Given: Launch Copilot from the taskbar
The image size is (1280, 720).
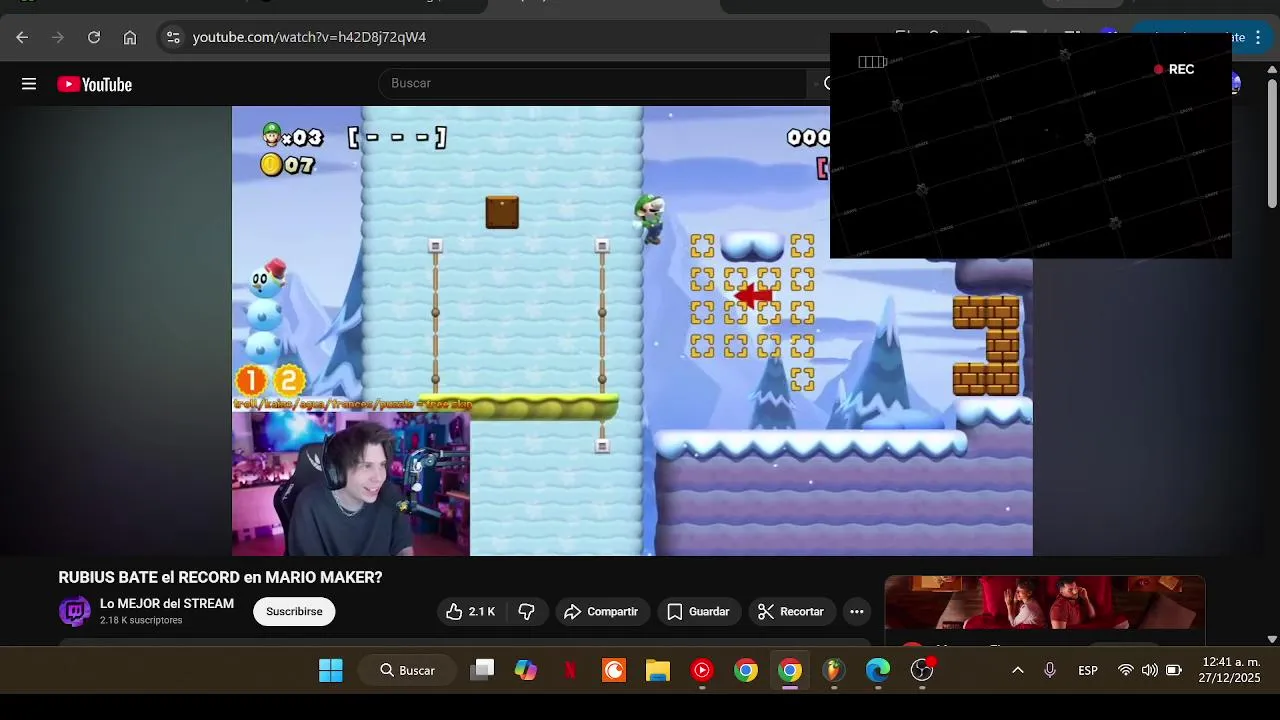Looking at the screenshot, I should pyautogui.click(x=526, y=670).
